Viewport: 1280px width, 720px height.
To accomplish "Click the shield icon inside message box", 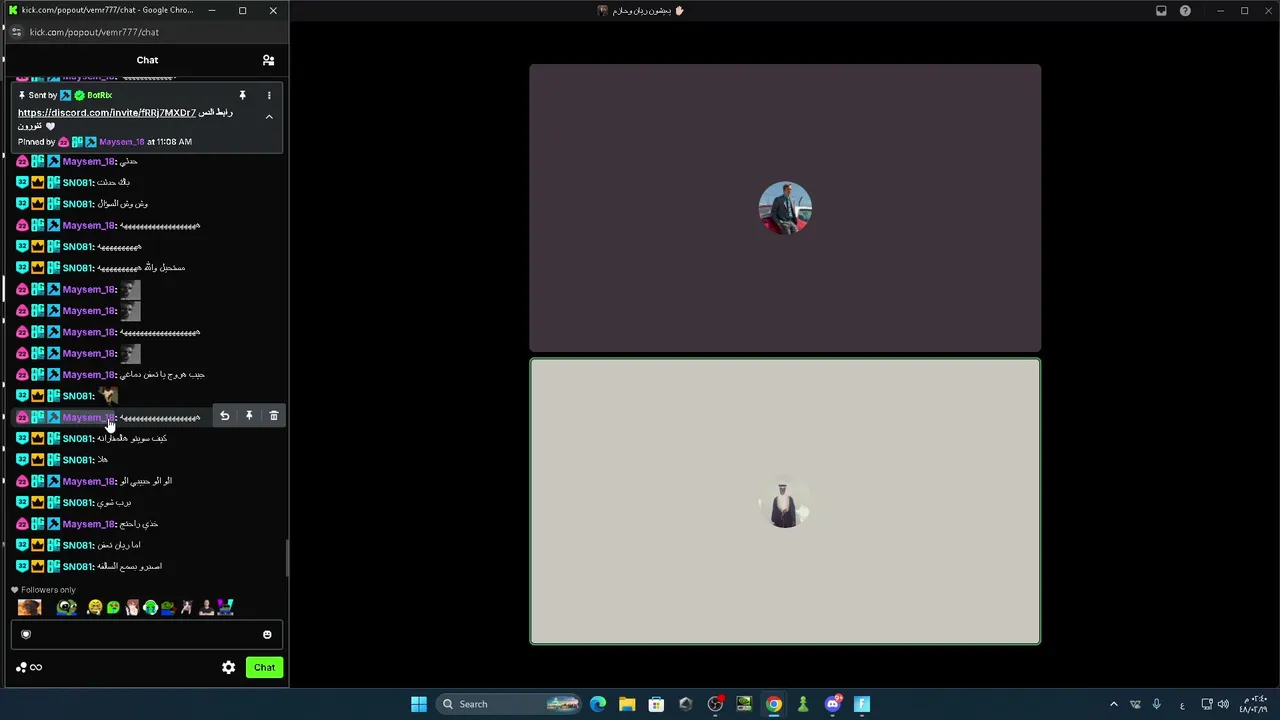I will (x=26, y=634).
